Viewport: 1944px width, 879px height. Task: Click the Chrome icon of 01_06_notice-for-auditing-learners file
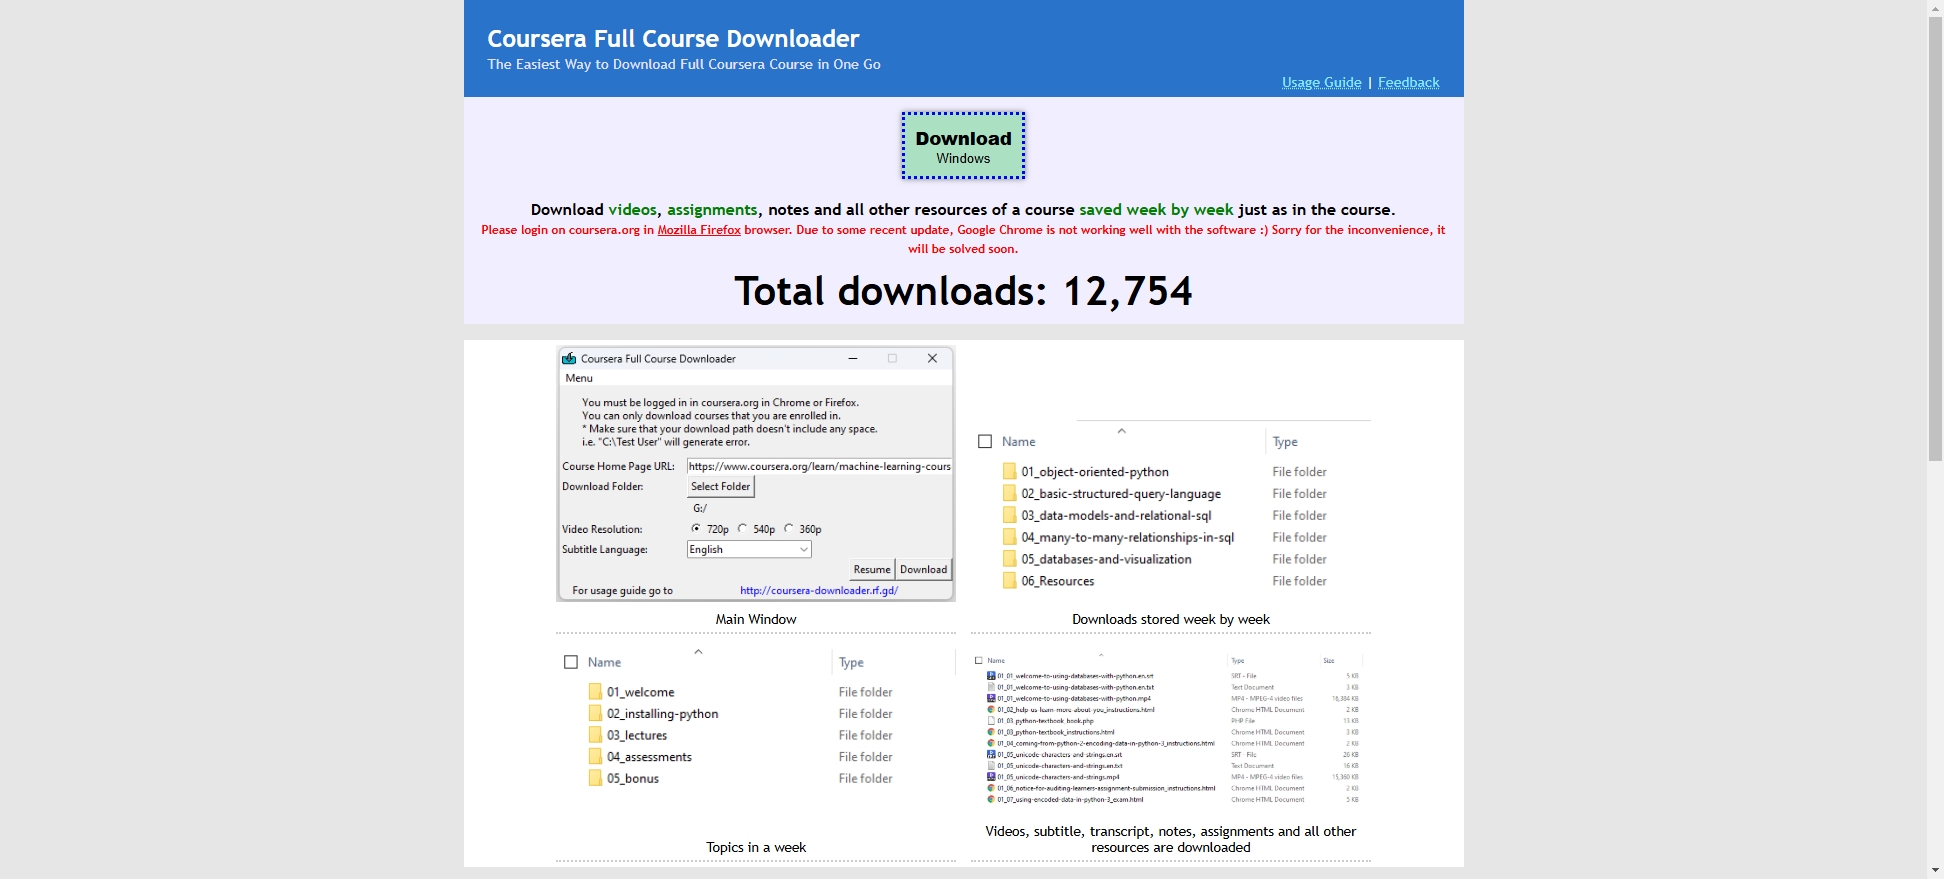pyautogui.click(x=991, y=788)
